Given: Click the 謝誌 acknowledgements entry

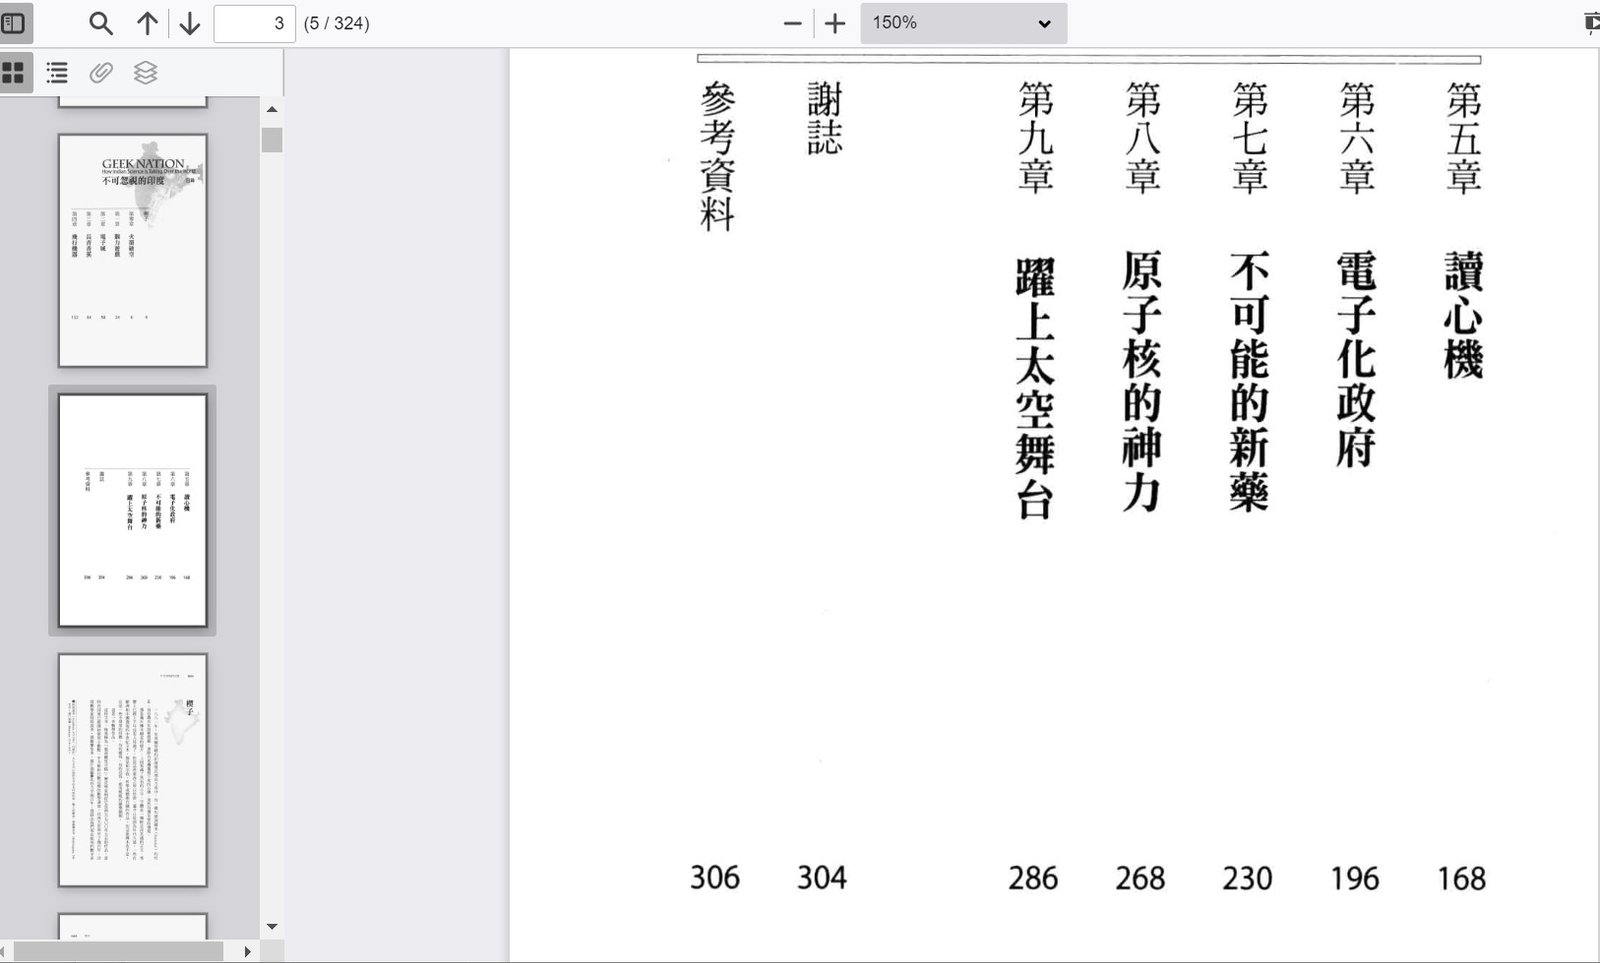Looking at the screenshot, I should (x=825, y=119).
